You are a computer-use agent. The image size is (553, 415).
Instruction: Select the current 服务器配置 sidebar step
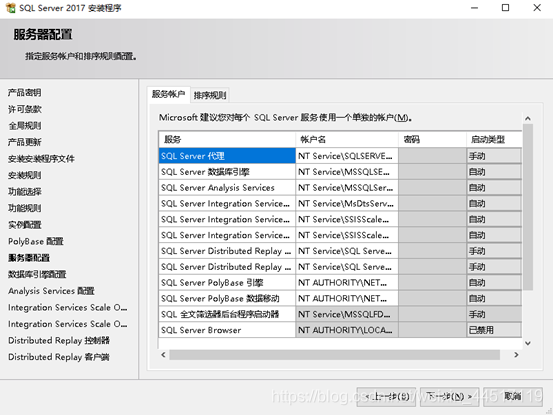coord(29,258)
